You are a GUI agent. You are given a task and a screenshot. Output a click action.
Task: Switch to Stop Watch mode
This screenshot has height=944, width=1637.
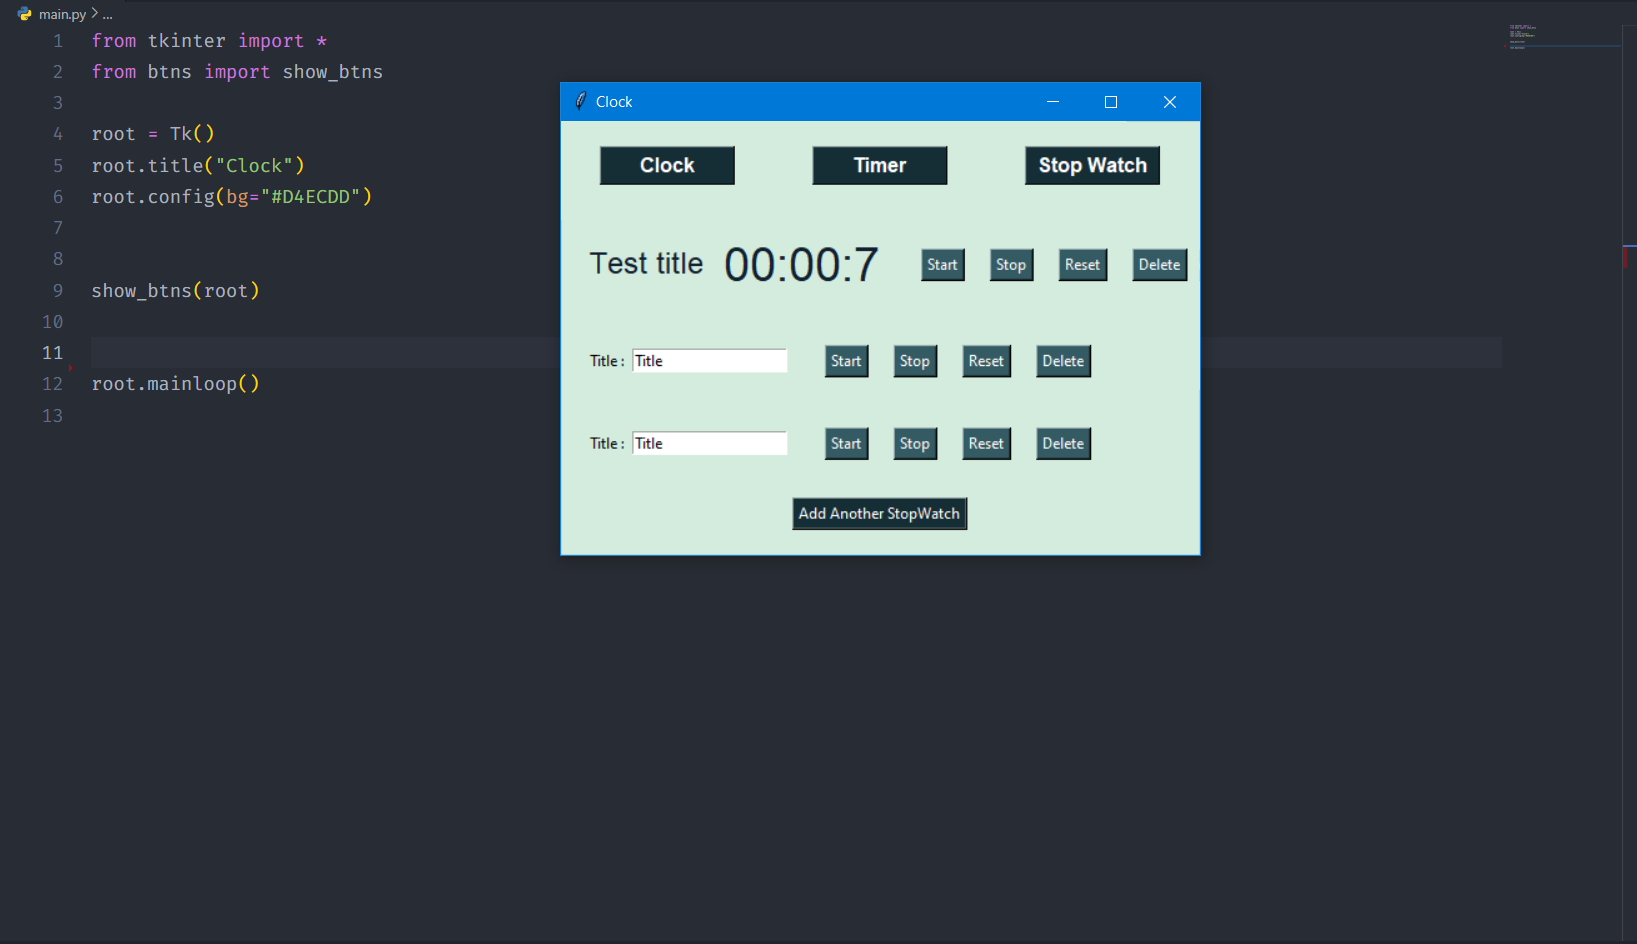tap(1091, 165)
